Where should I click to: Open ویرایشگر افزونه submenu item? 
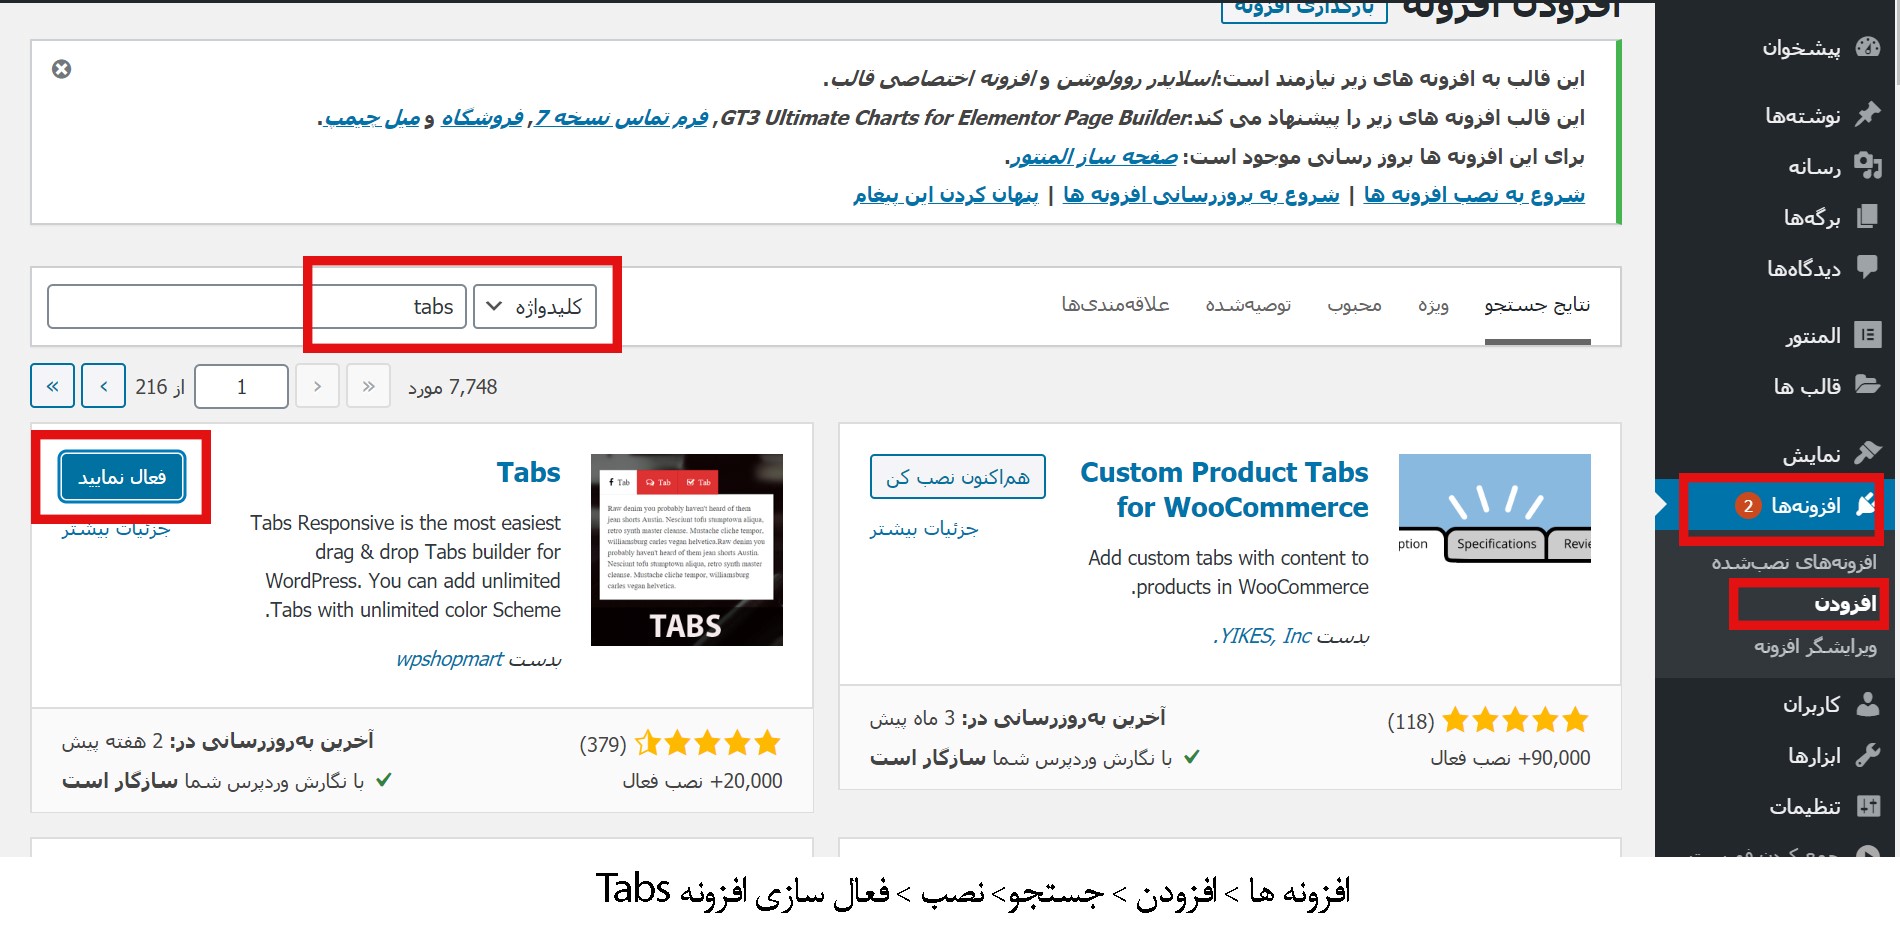coord(1815,647)
